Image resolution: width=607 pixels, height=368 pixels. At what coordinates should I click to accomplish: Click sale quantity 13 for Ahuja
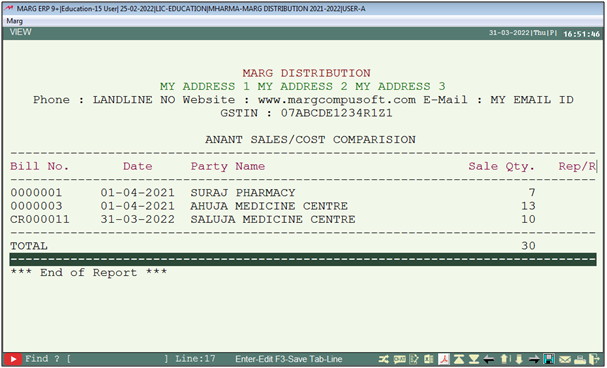pyautogui.click(x=528, y=206)
